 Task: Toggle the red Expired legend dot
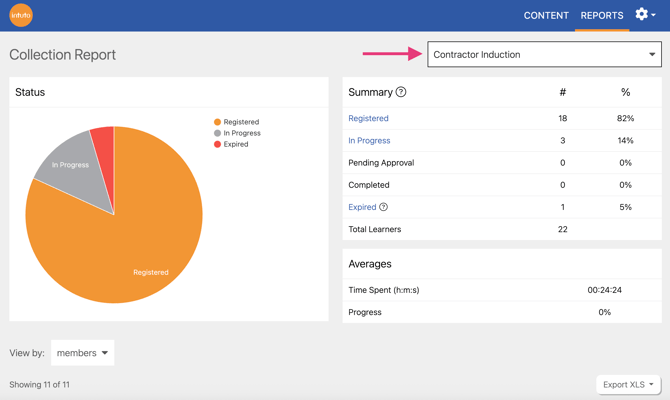217,144
